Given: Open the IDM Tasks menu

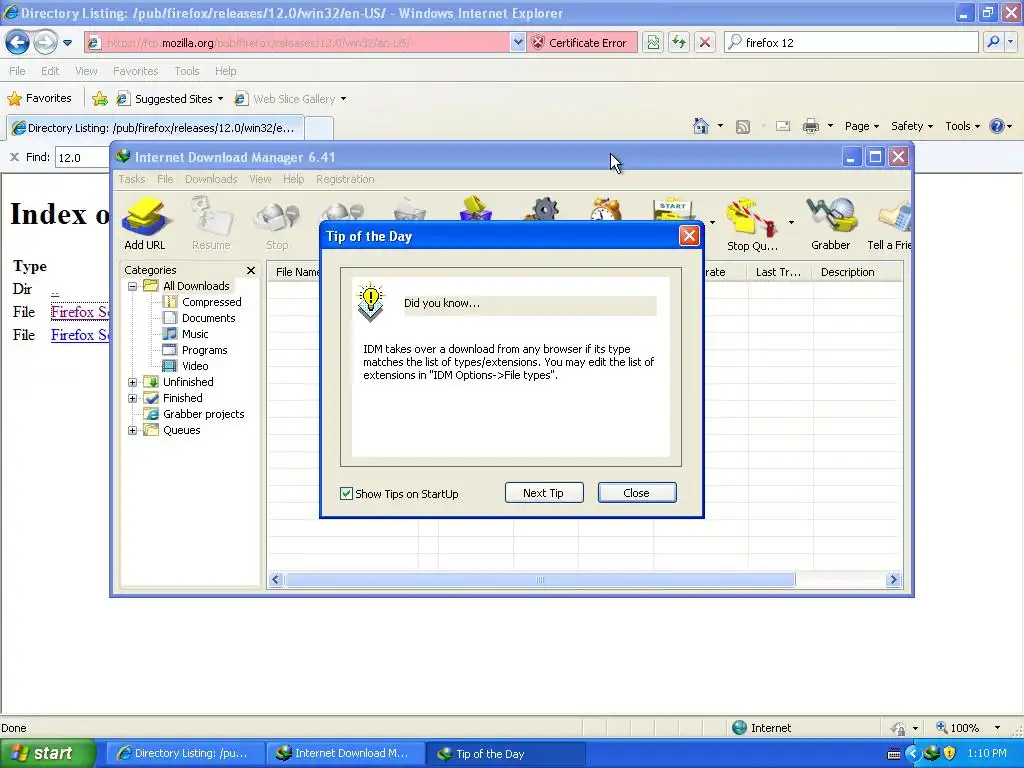Looking at the screenshot, I should 131,179.
